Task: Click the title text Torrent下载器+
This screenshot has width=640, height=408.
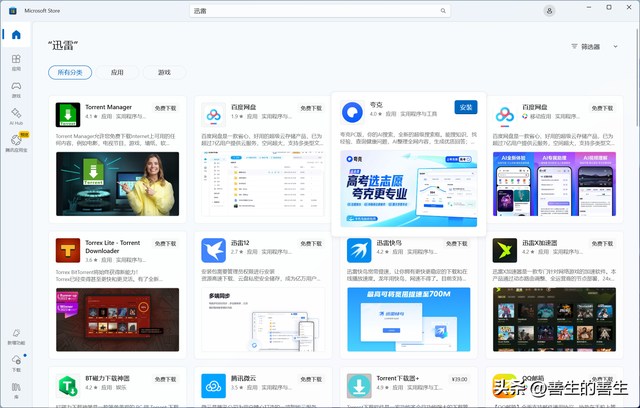Action: [398, 378]
